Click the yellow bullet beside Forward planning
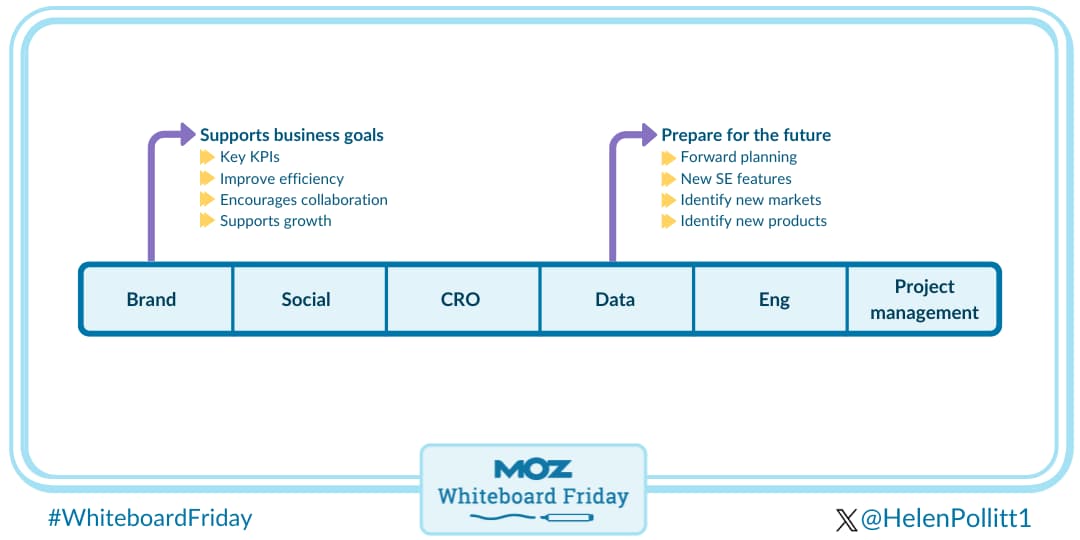 click(x=668, y=157)
